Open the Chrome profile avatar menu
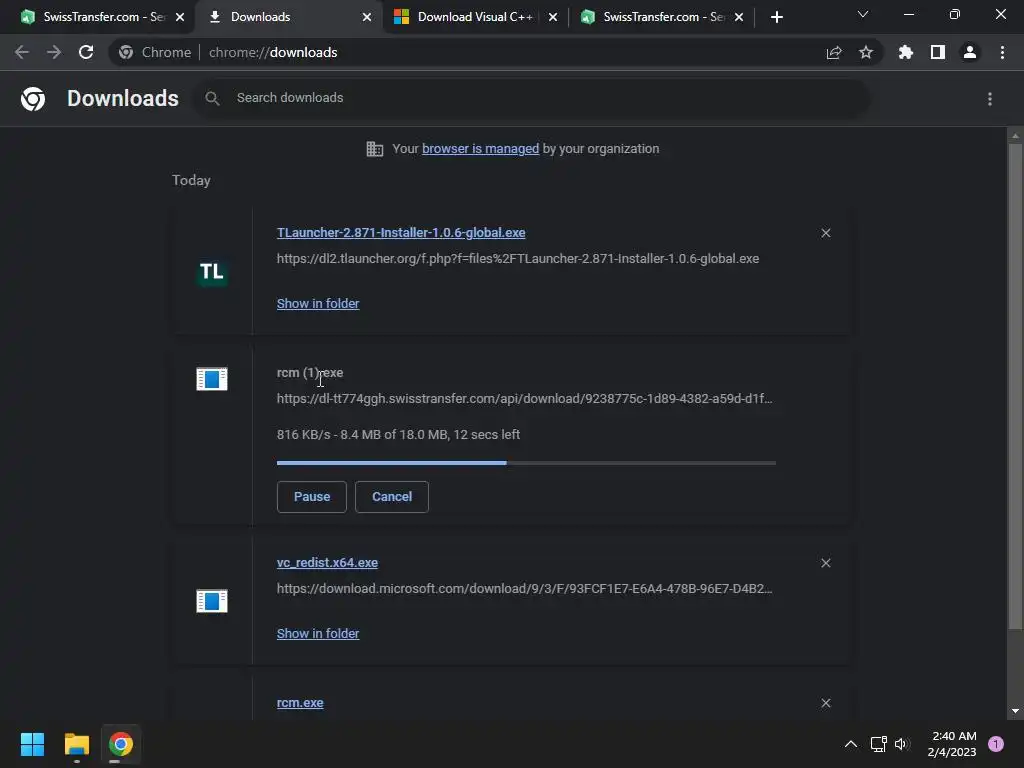 pos(970,52)
